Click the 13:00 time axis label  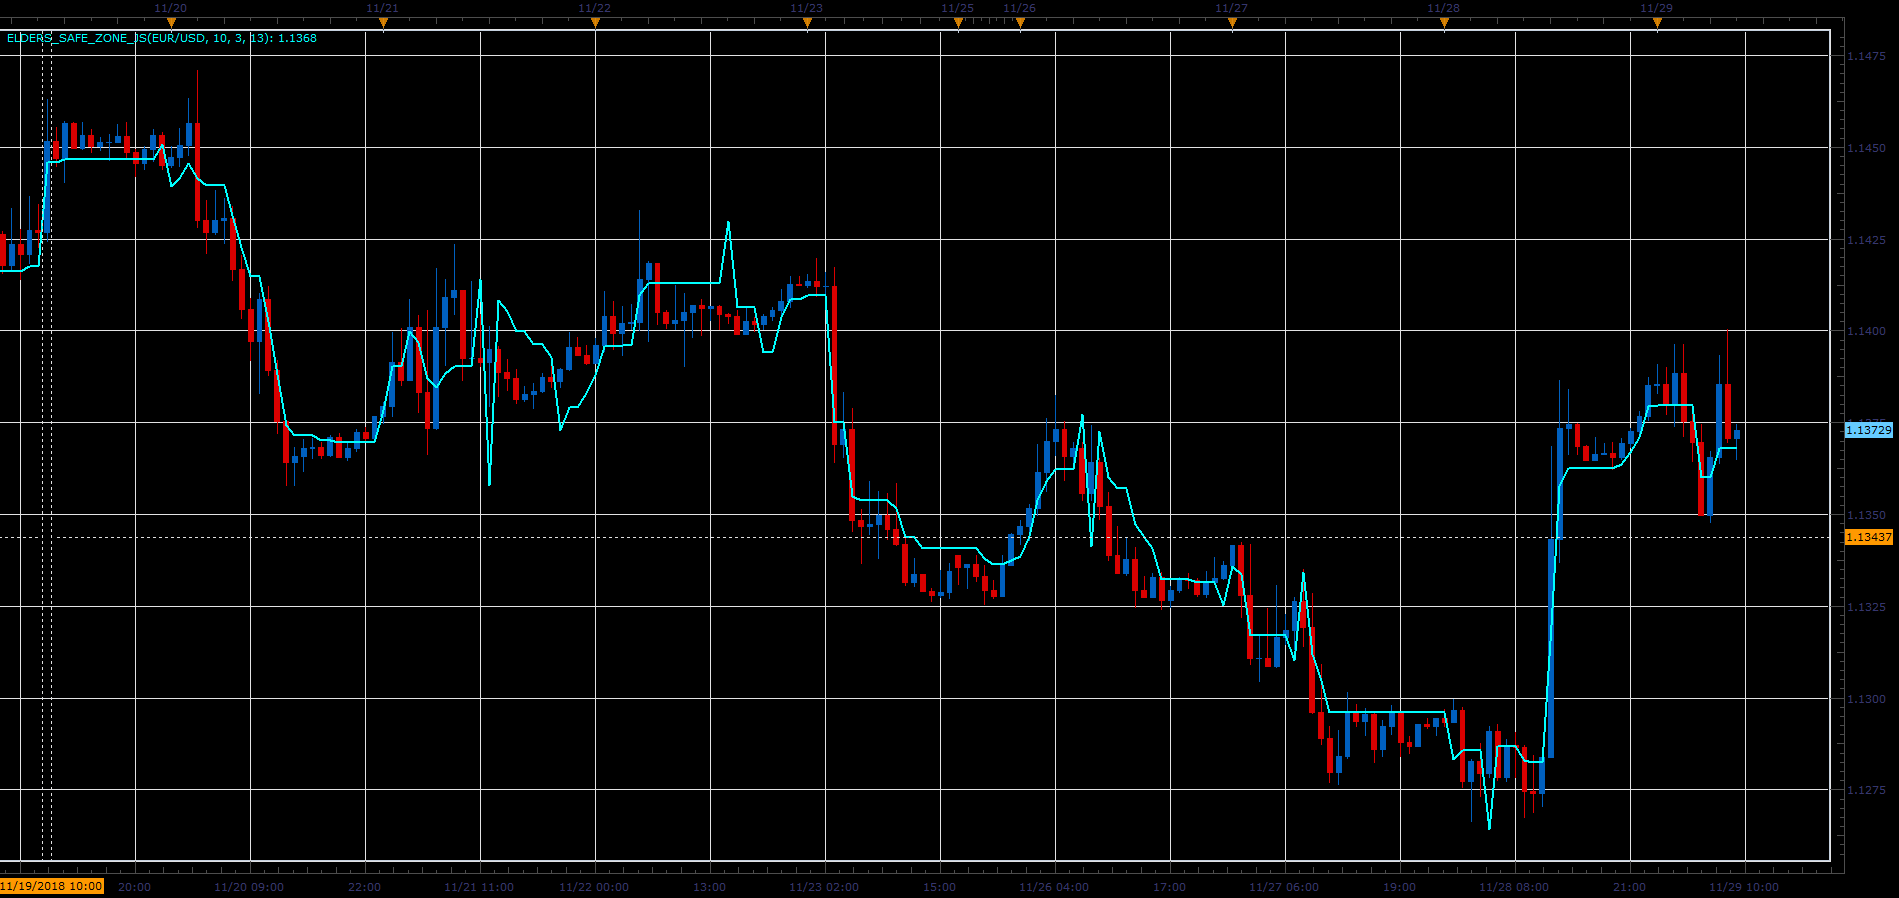coord(710,887)
